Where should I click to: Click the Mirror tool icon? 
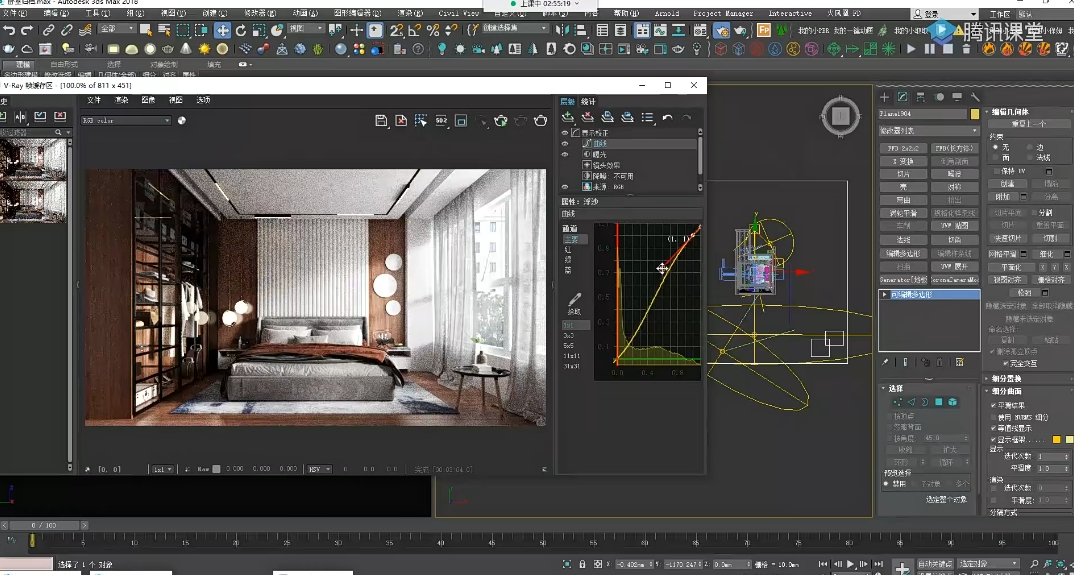(x=562, y=30)
